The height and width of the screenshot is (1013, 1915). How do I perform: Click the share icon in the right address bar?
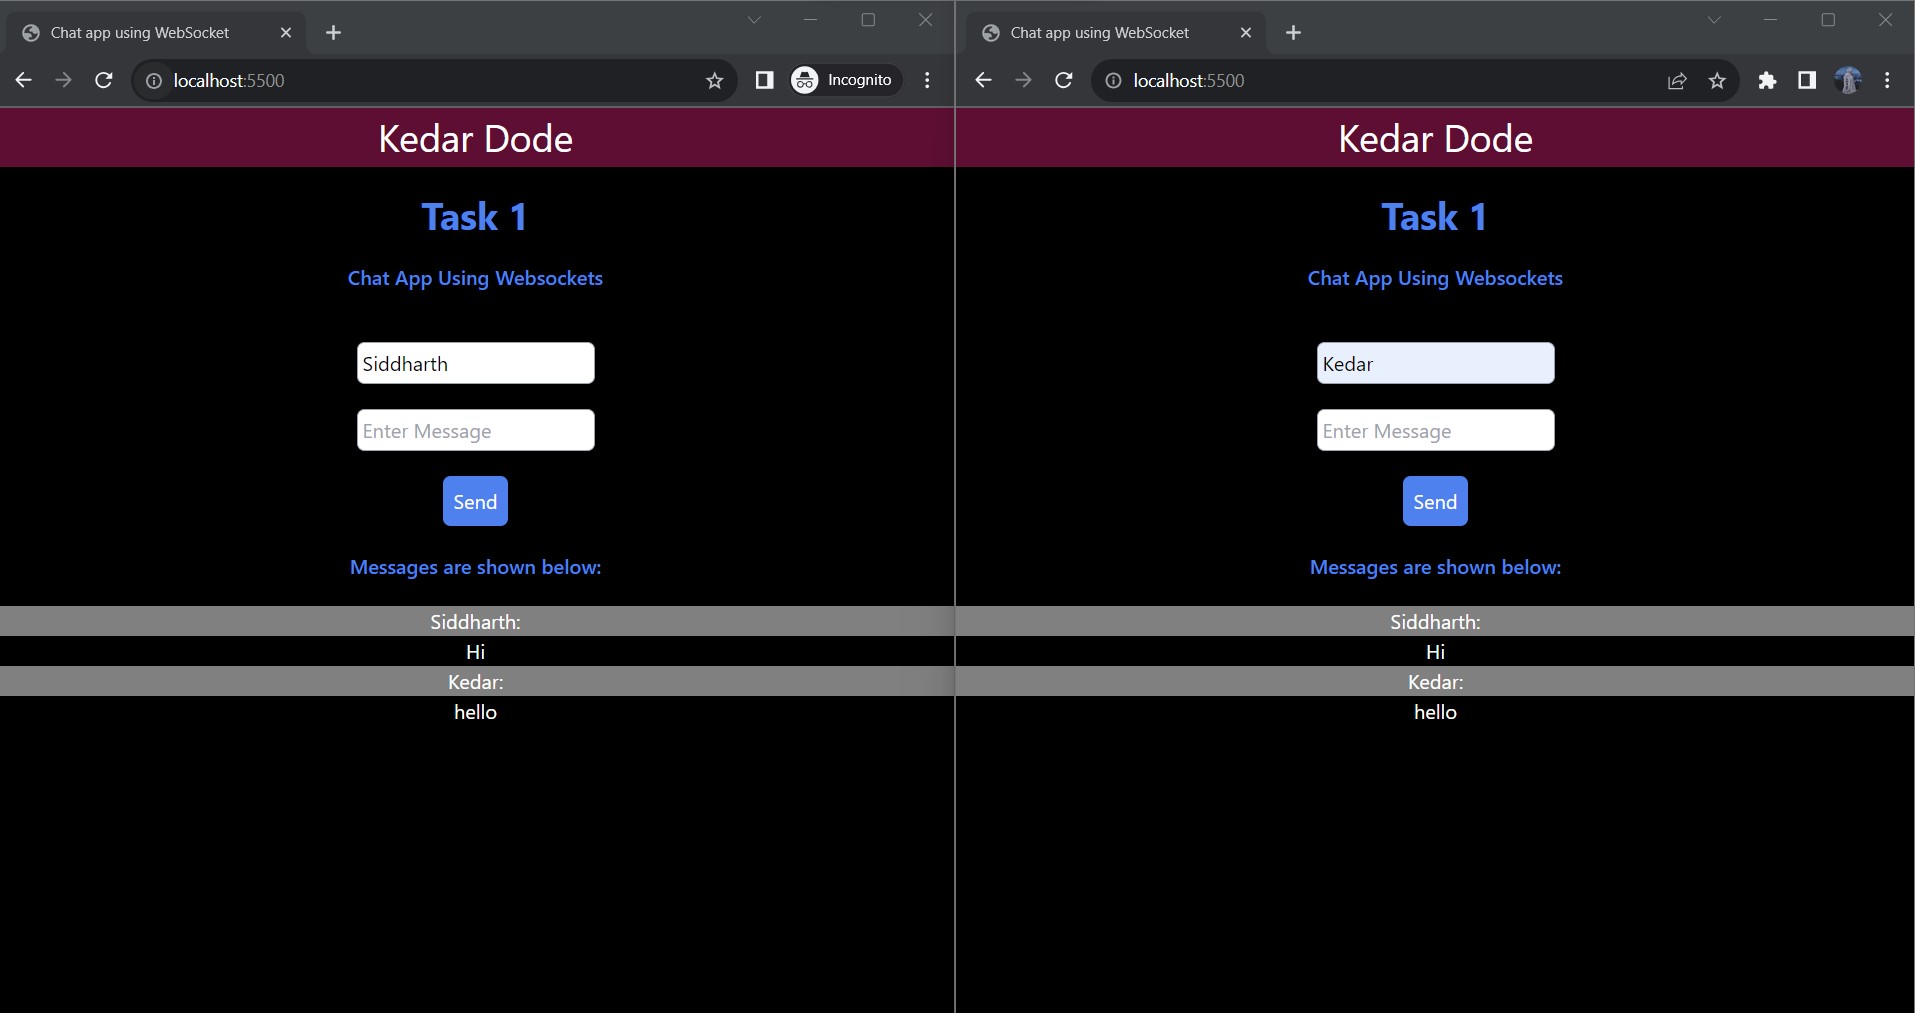click(x=1675, y=80)
